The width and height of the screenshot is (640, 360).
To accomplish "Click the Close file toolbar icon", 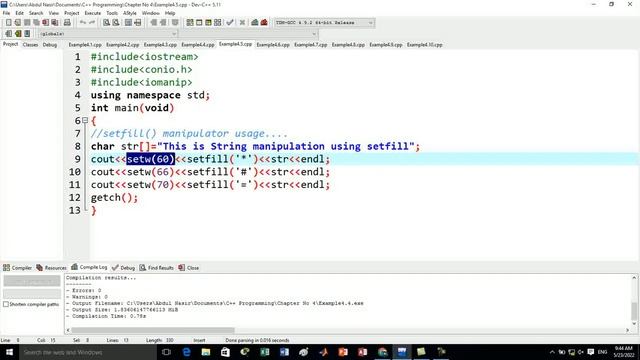I will tap(45, 22).
